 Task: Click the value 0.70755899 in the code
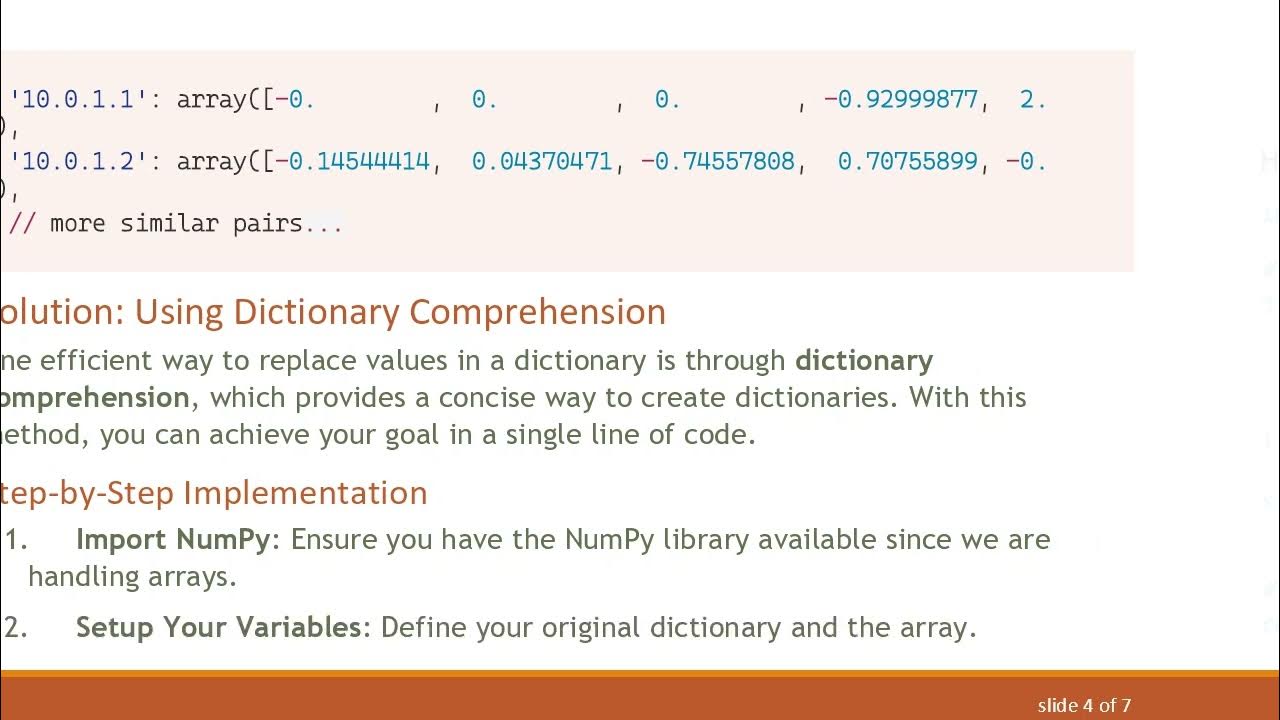pyautogui.click(x=907, y=162)
